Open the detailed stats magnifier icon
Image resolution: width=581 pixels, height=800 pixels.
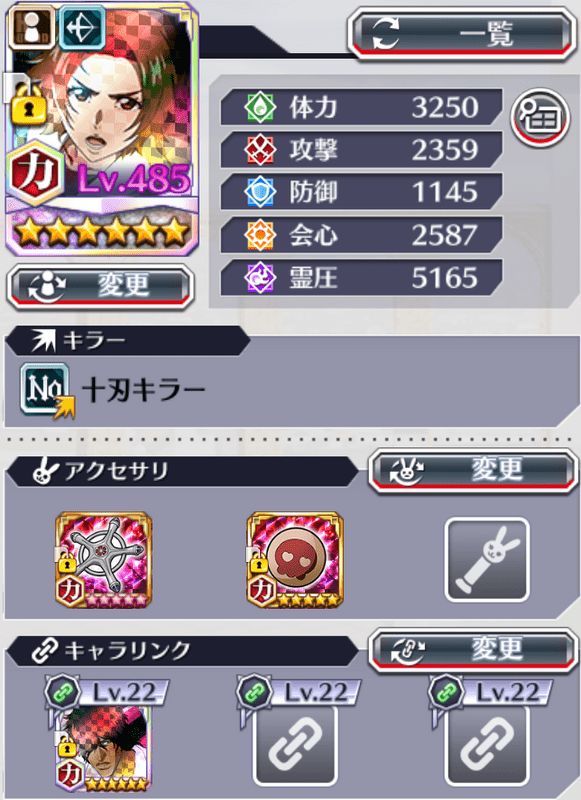(541, 117)
